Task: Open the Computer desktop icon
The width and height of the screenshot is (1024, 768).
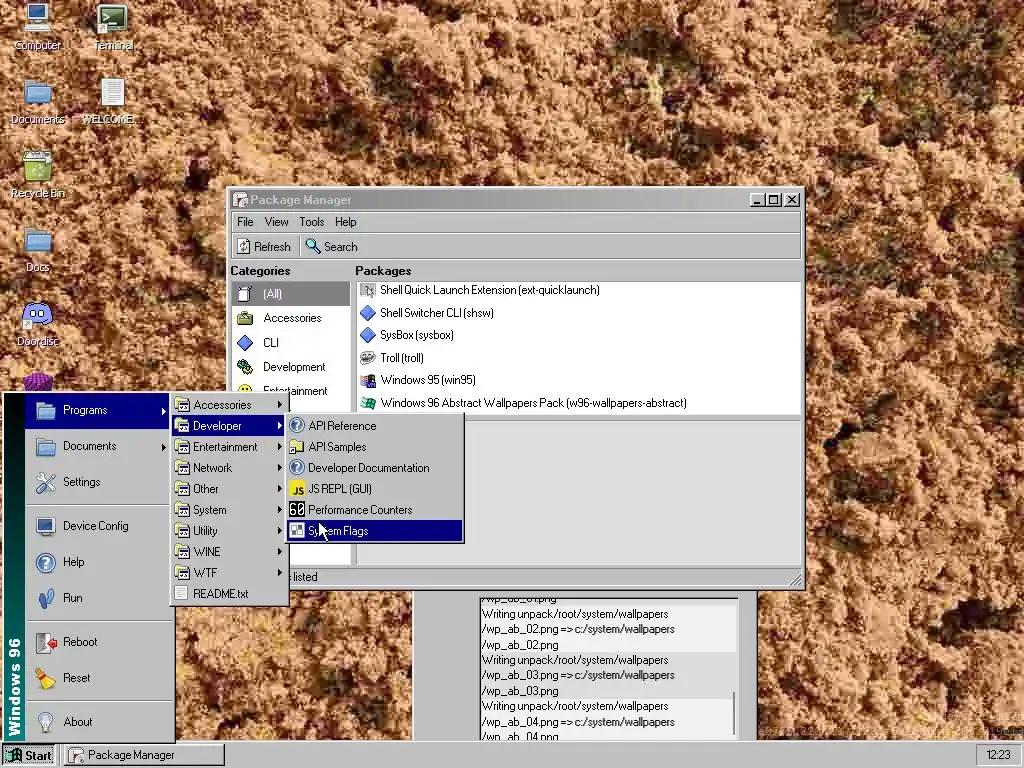Action: point(37,26)
